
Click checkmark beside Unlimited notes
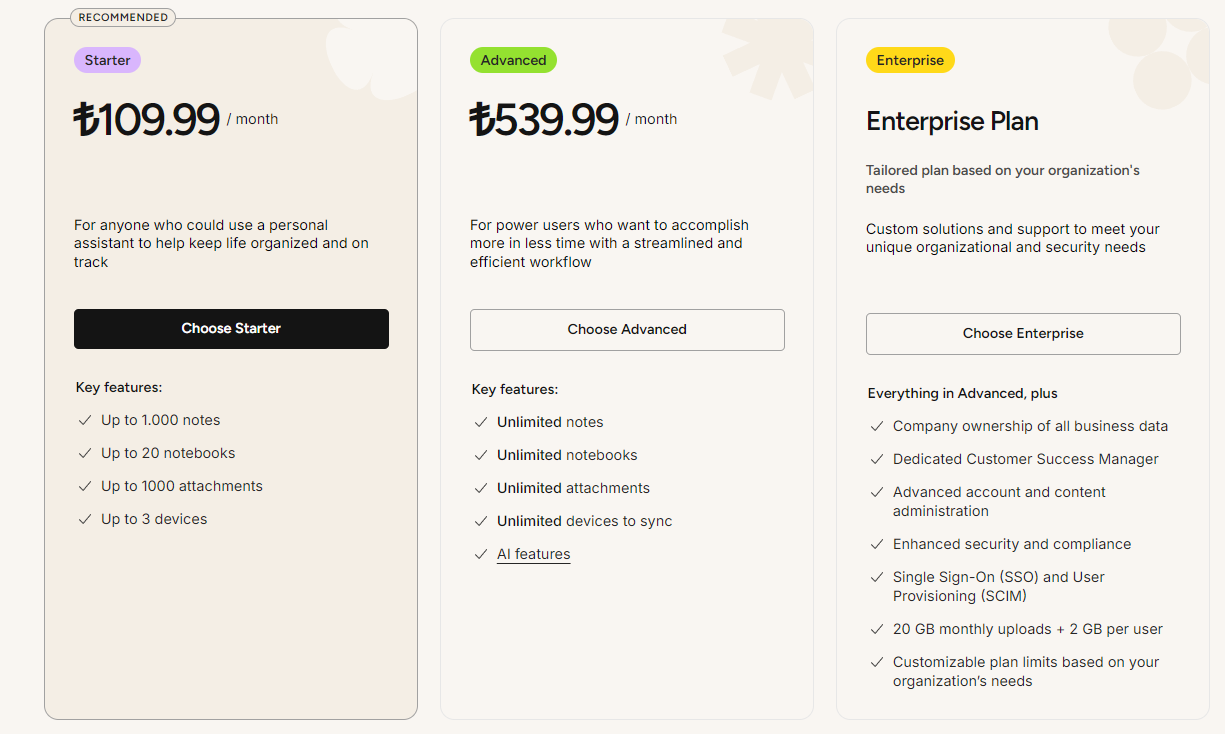coord(481,423)
